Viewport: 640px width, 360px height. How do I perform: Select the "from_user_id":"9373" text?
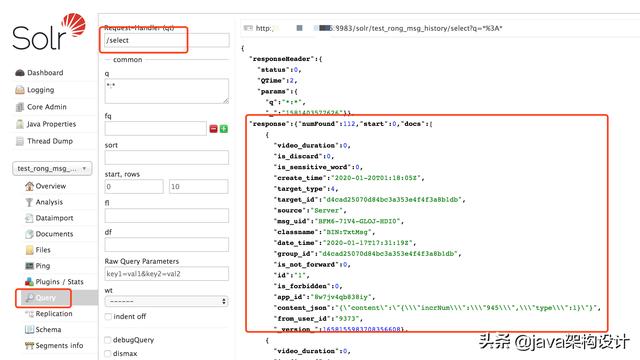click(317, 318)
